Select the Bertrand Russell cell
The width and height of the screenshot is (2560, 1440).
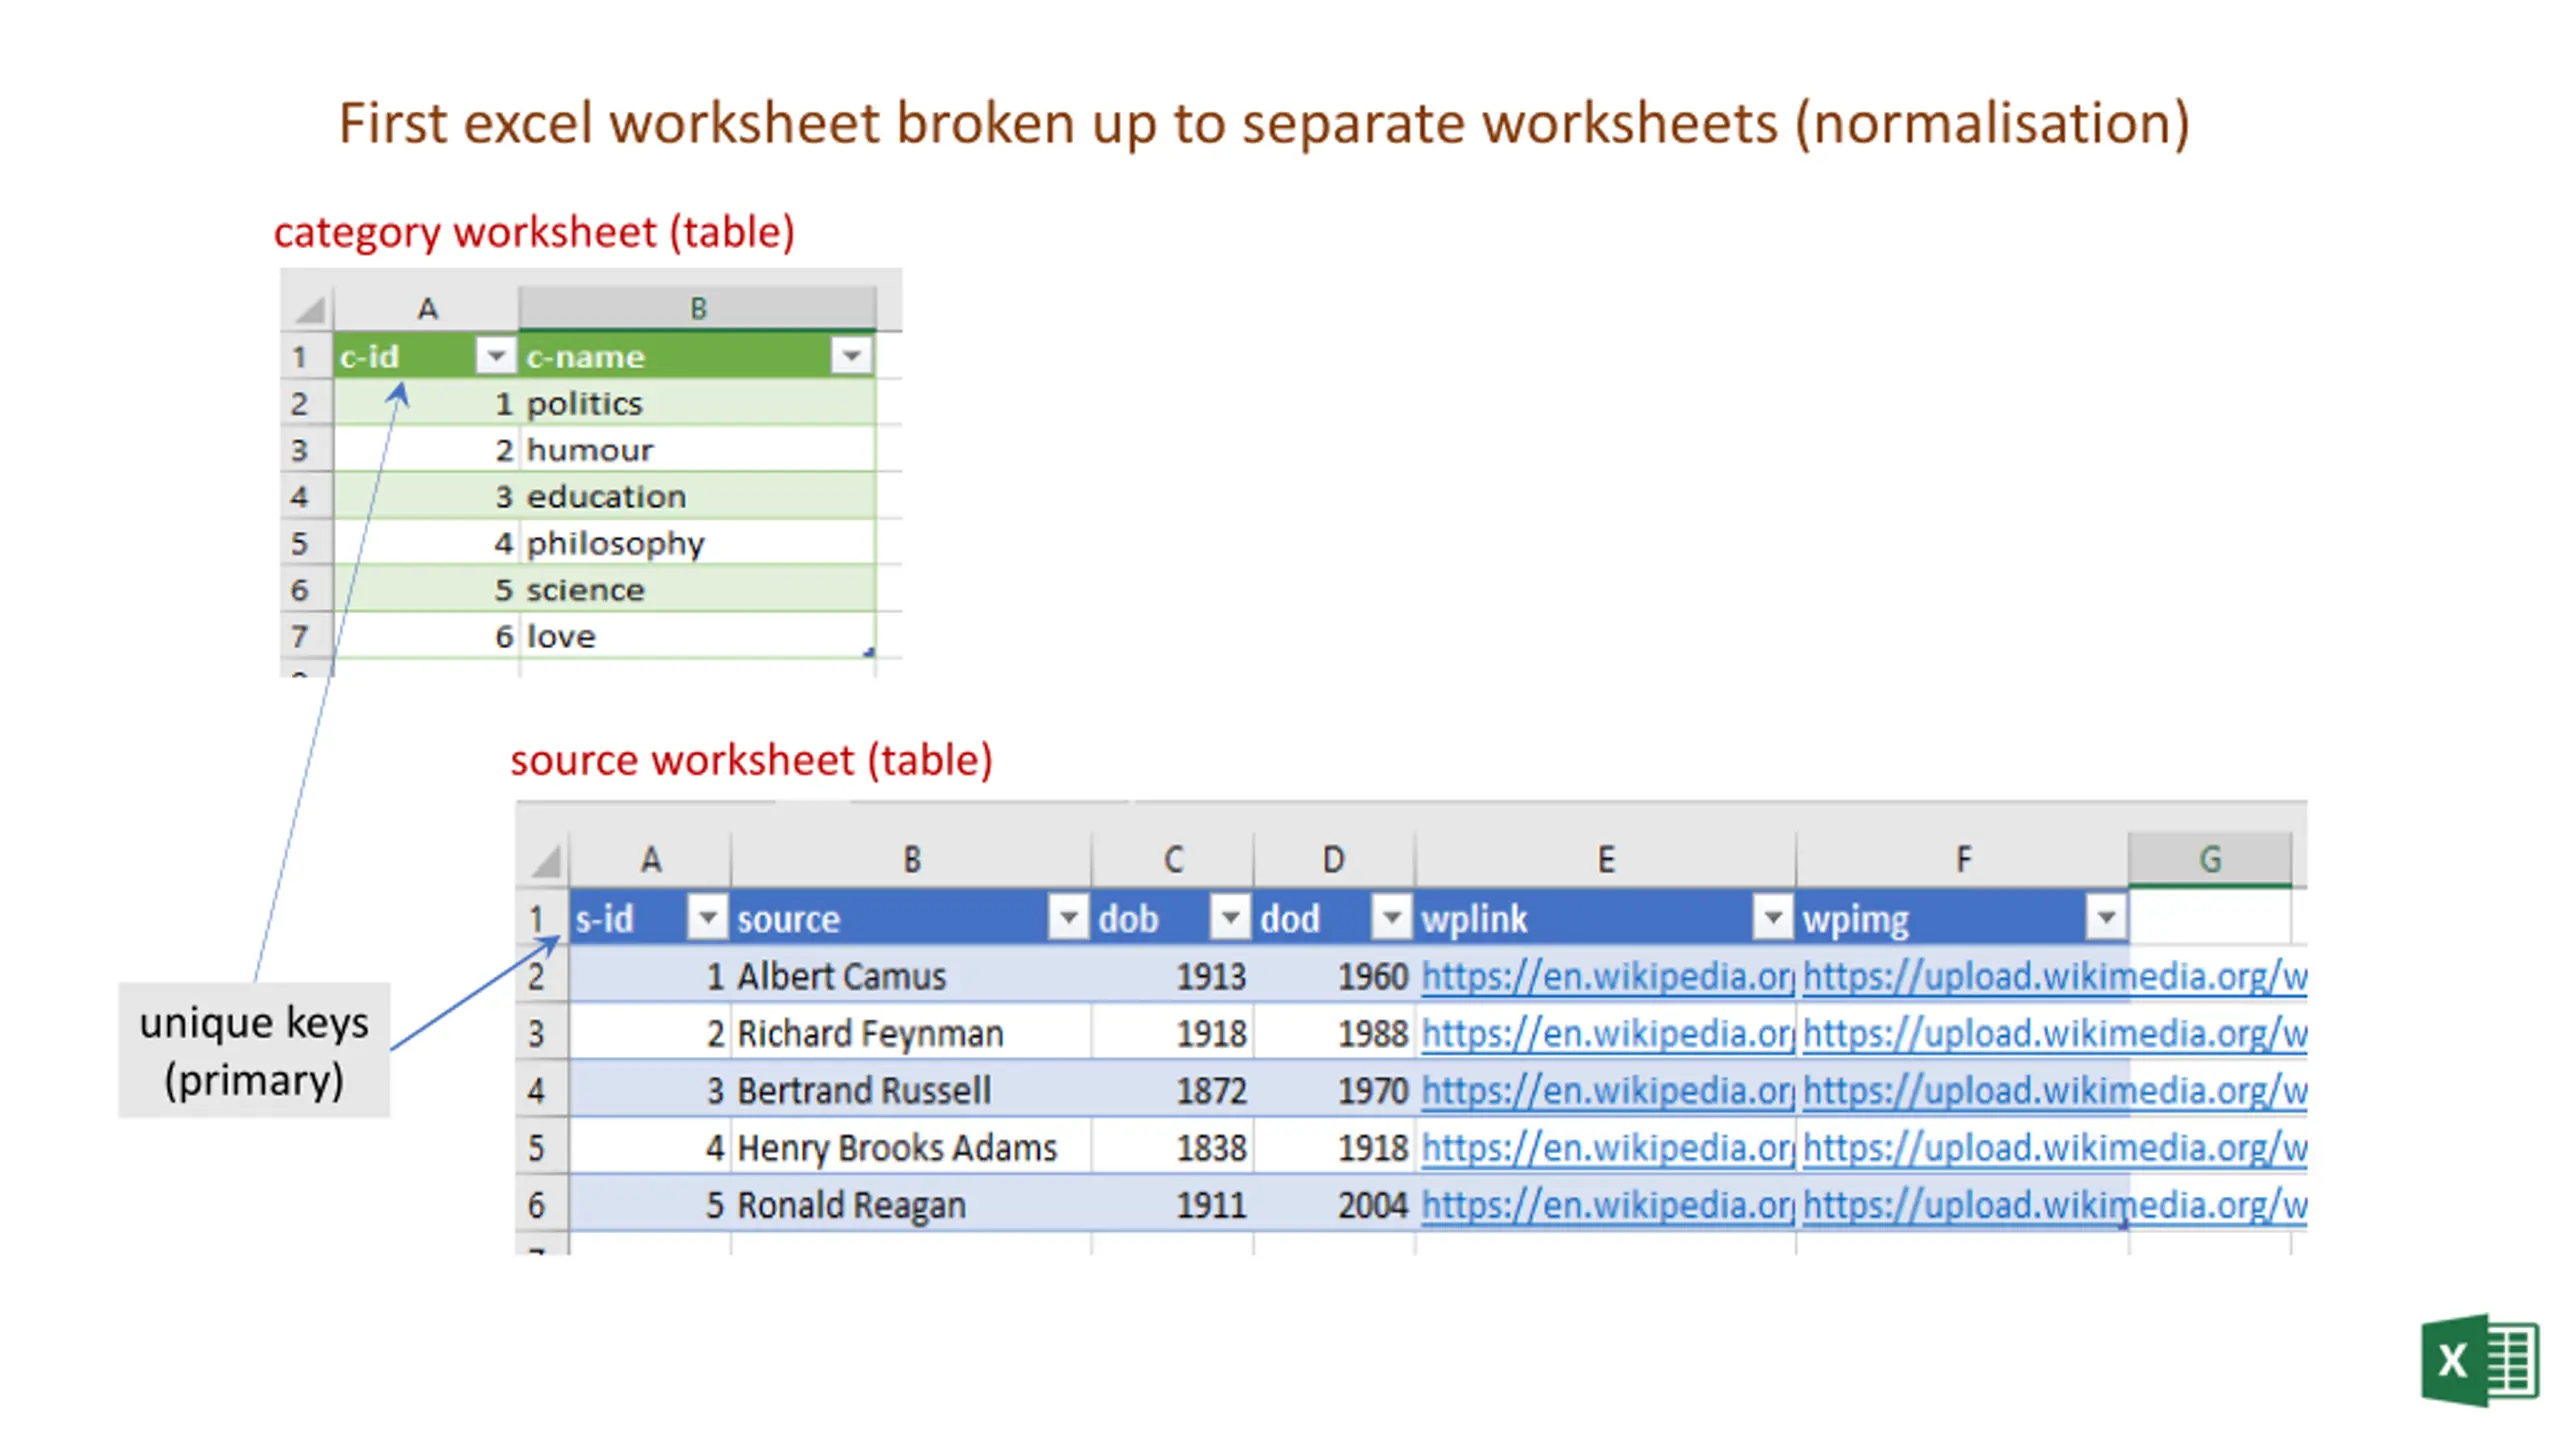pos(864,1090)
